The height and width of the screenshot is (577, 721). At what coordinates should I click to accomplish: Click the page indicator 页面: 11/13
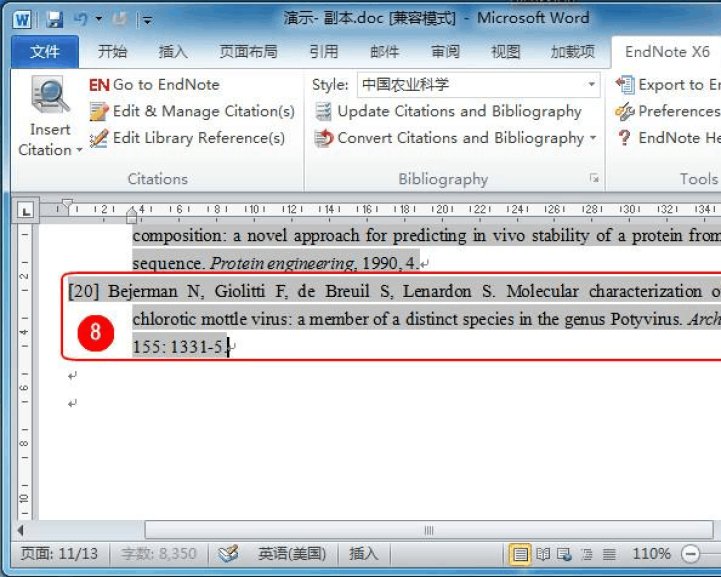59,554
